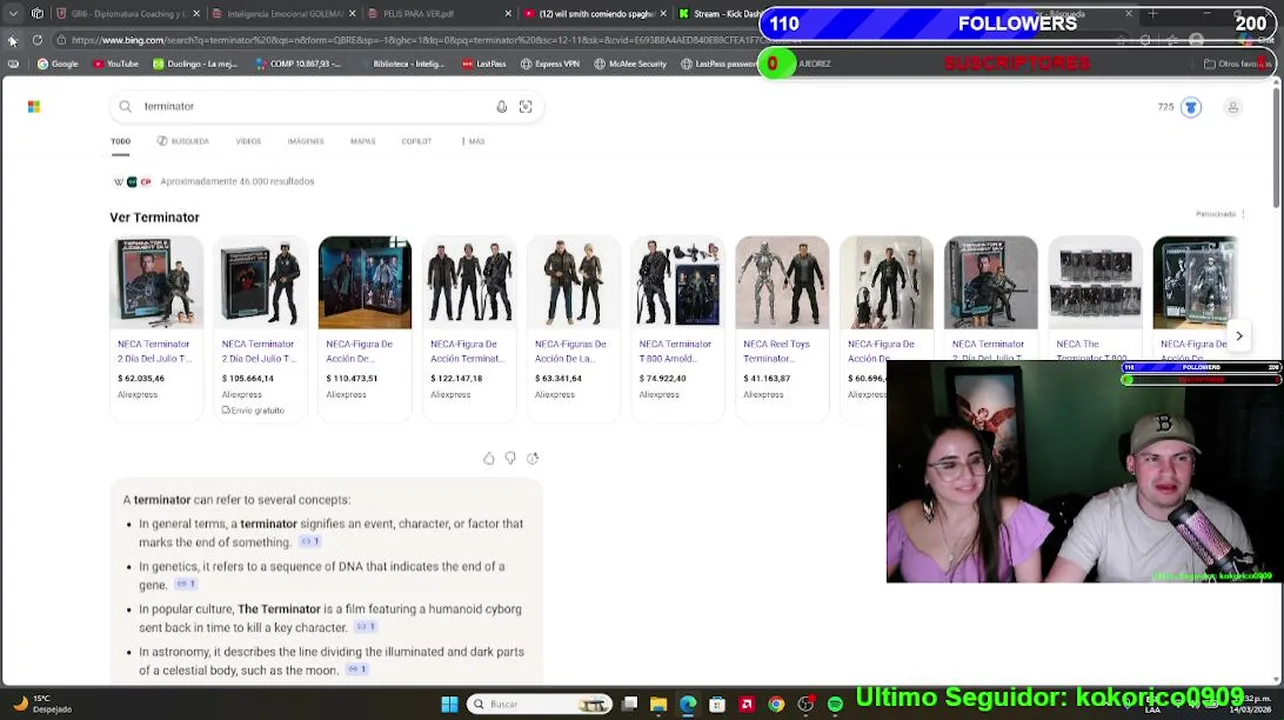This screenshot has height=720, width=1284.
Task: Open Spotify from the taskbar
Action: pyautogui.click(x=835, y=704)
